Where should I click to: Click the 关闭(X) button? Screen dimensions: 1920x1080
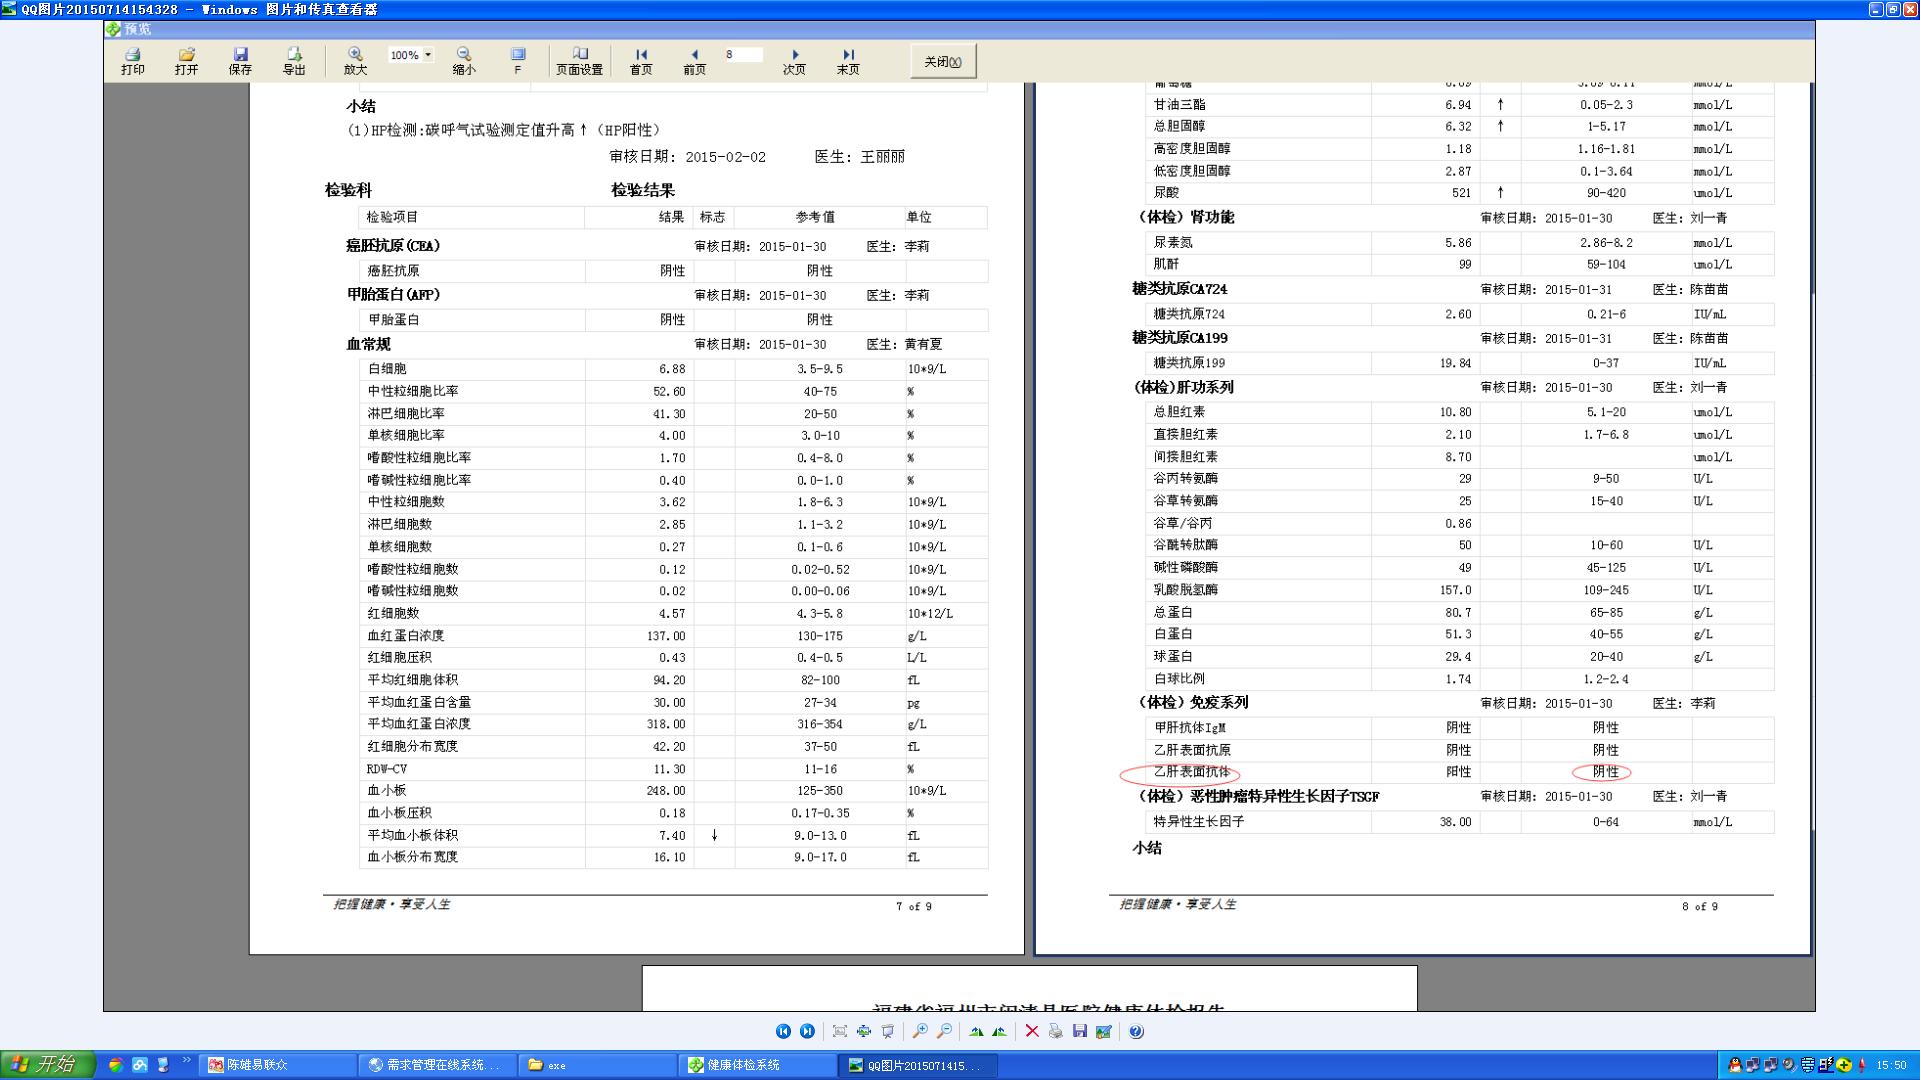[942, 62]
